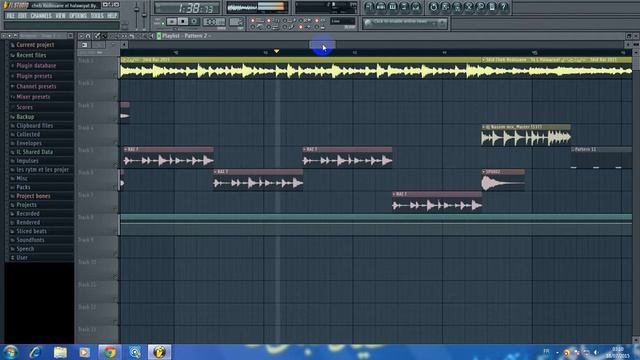Open the playlist options menu icon
The height and width of the screenshot is (360, 640).
81,36
